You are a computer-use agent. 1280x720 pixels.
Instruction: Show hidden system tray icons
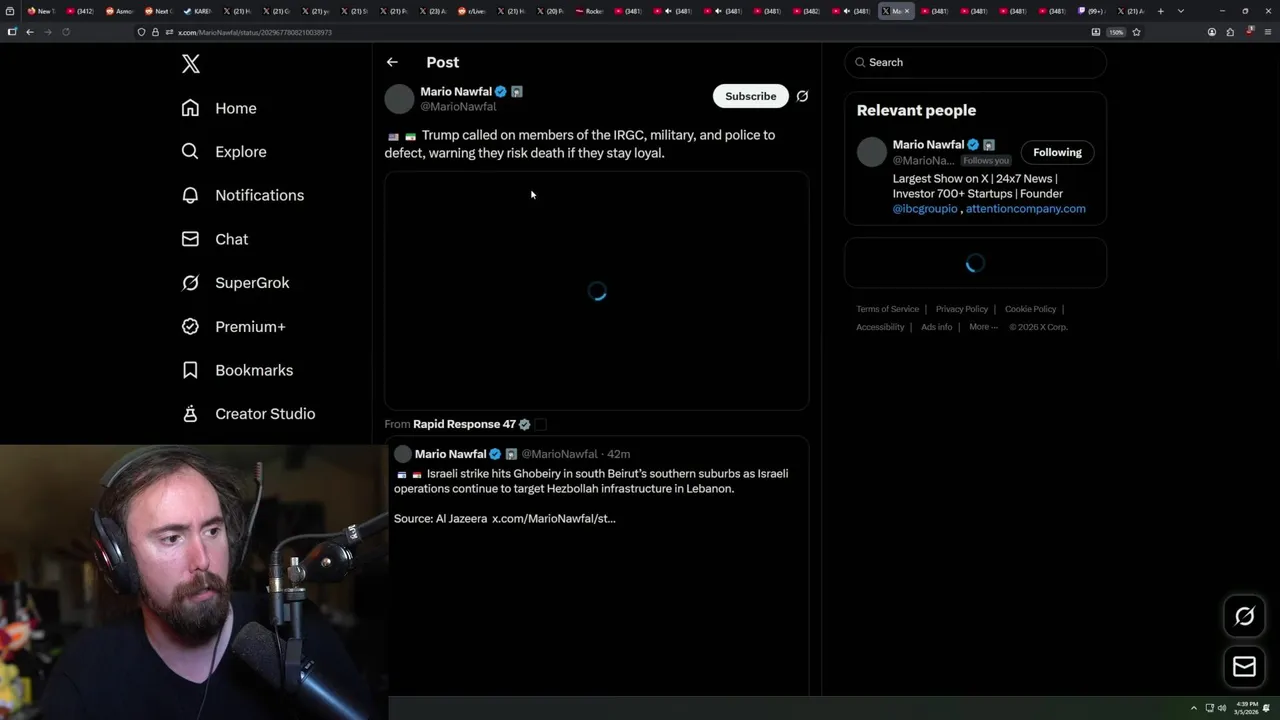pos(1193,708)
